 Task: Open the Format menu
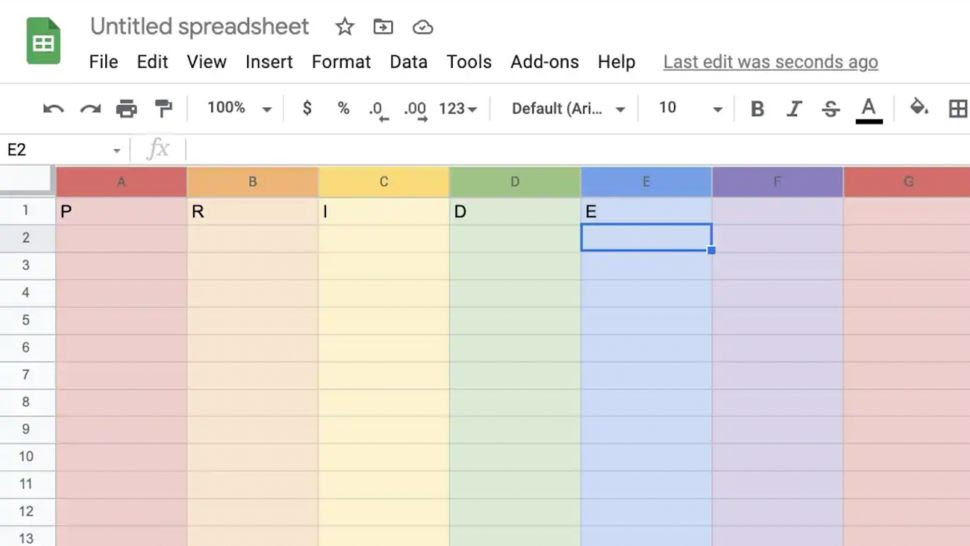341,62
